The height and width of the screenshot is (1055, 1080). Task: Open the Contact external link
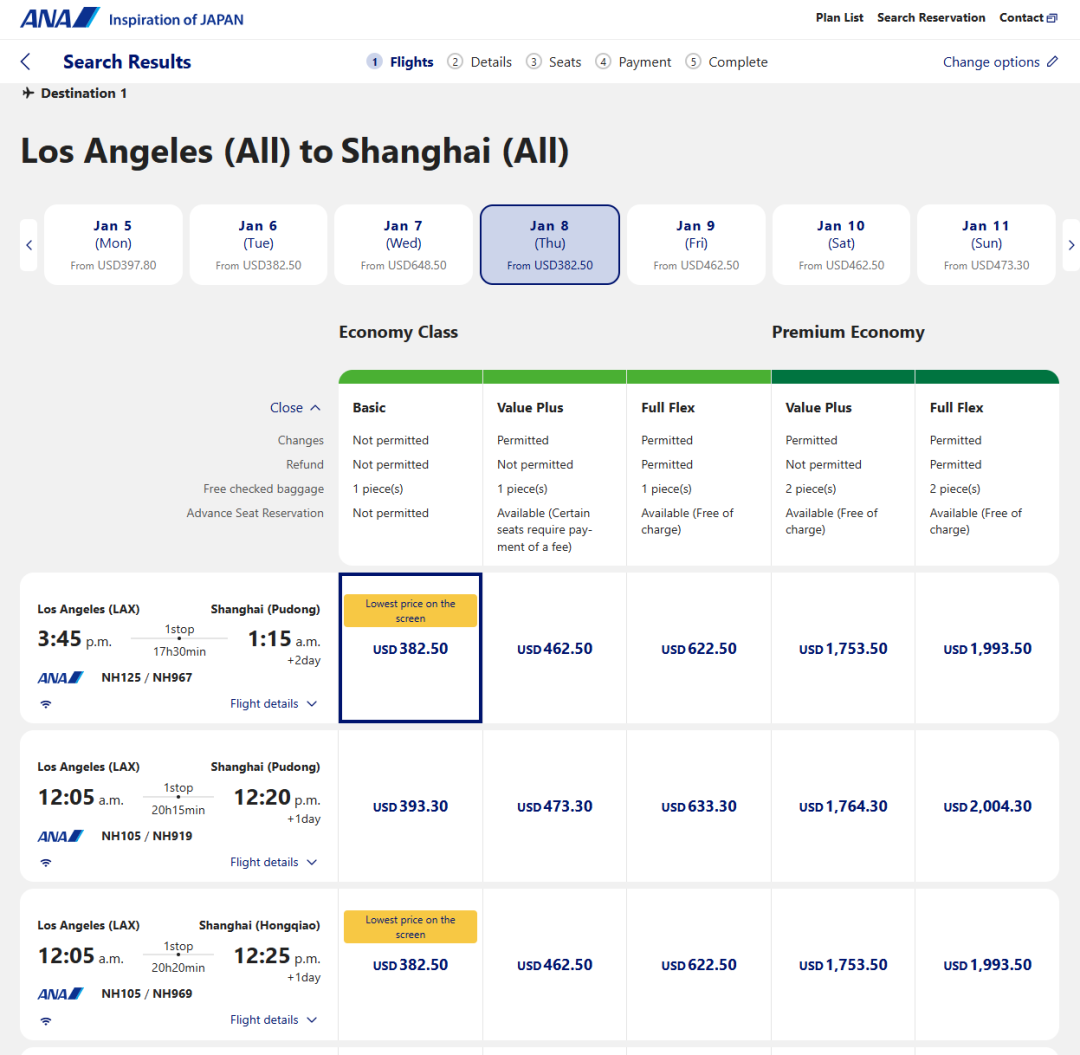(1028, 18)
